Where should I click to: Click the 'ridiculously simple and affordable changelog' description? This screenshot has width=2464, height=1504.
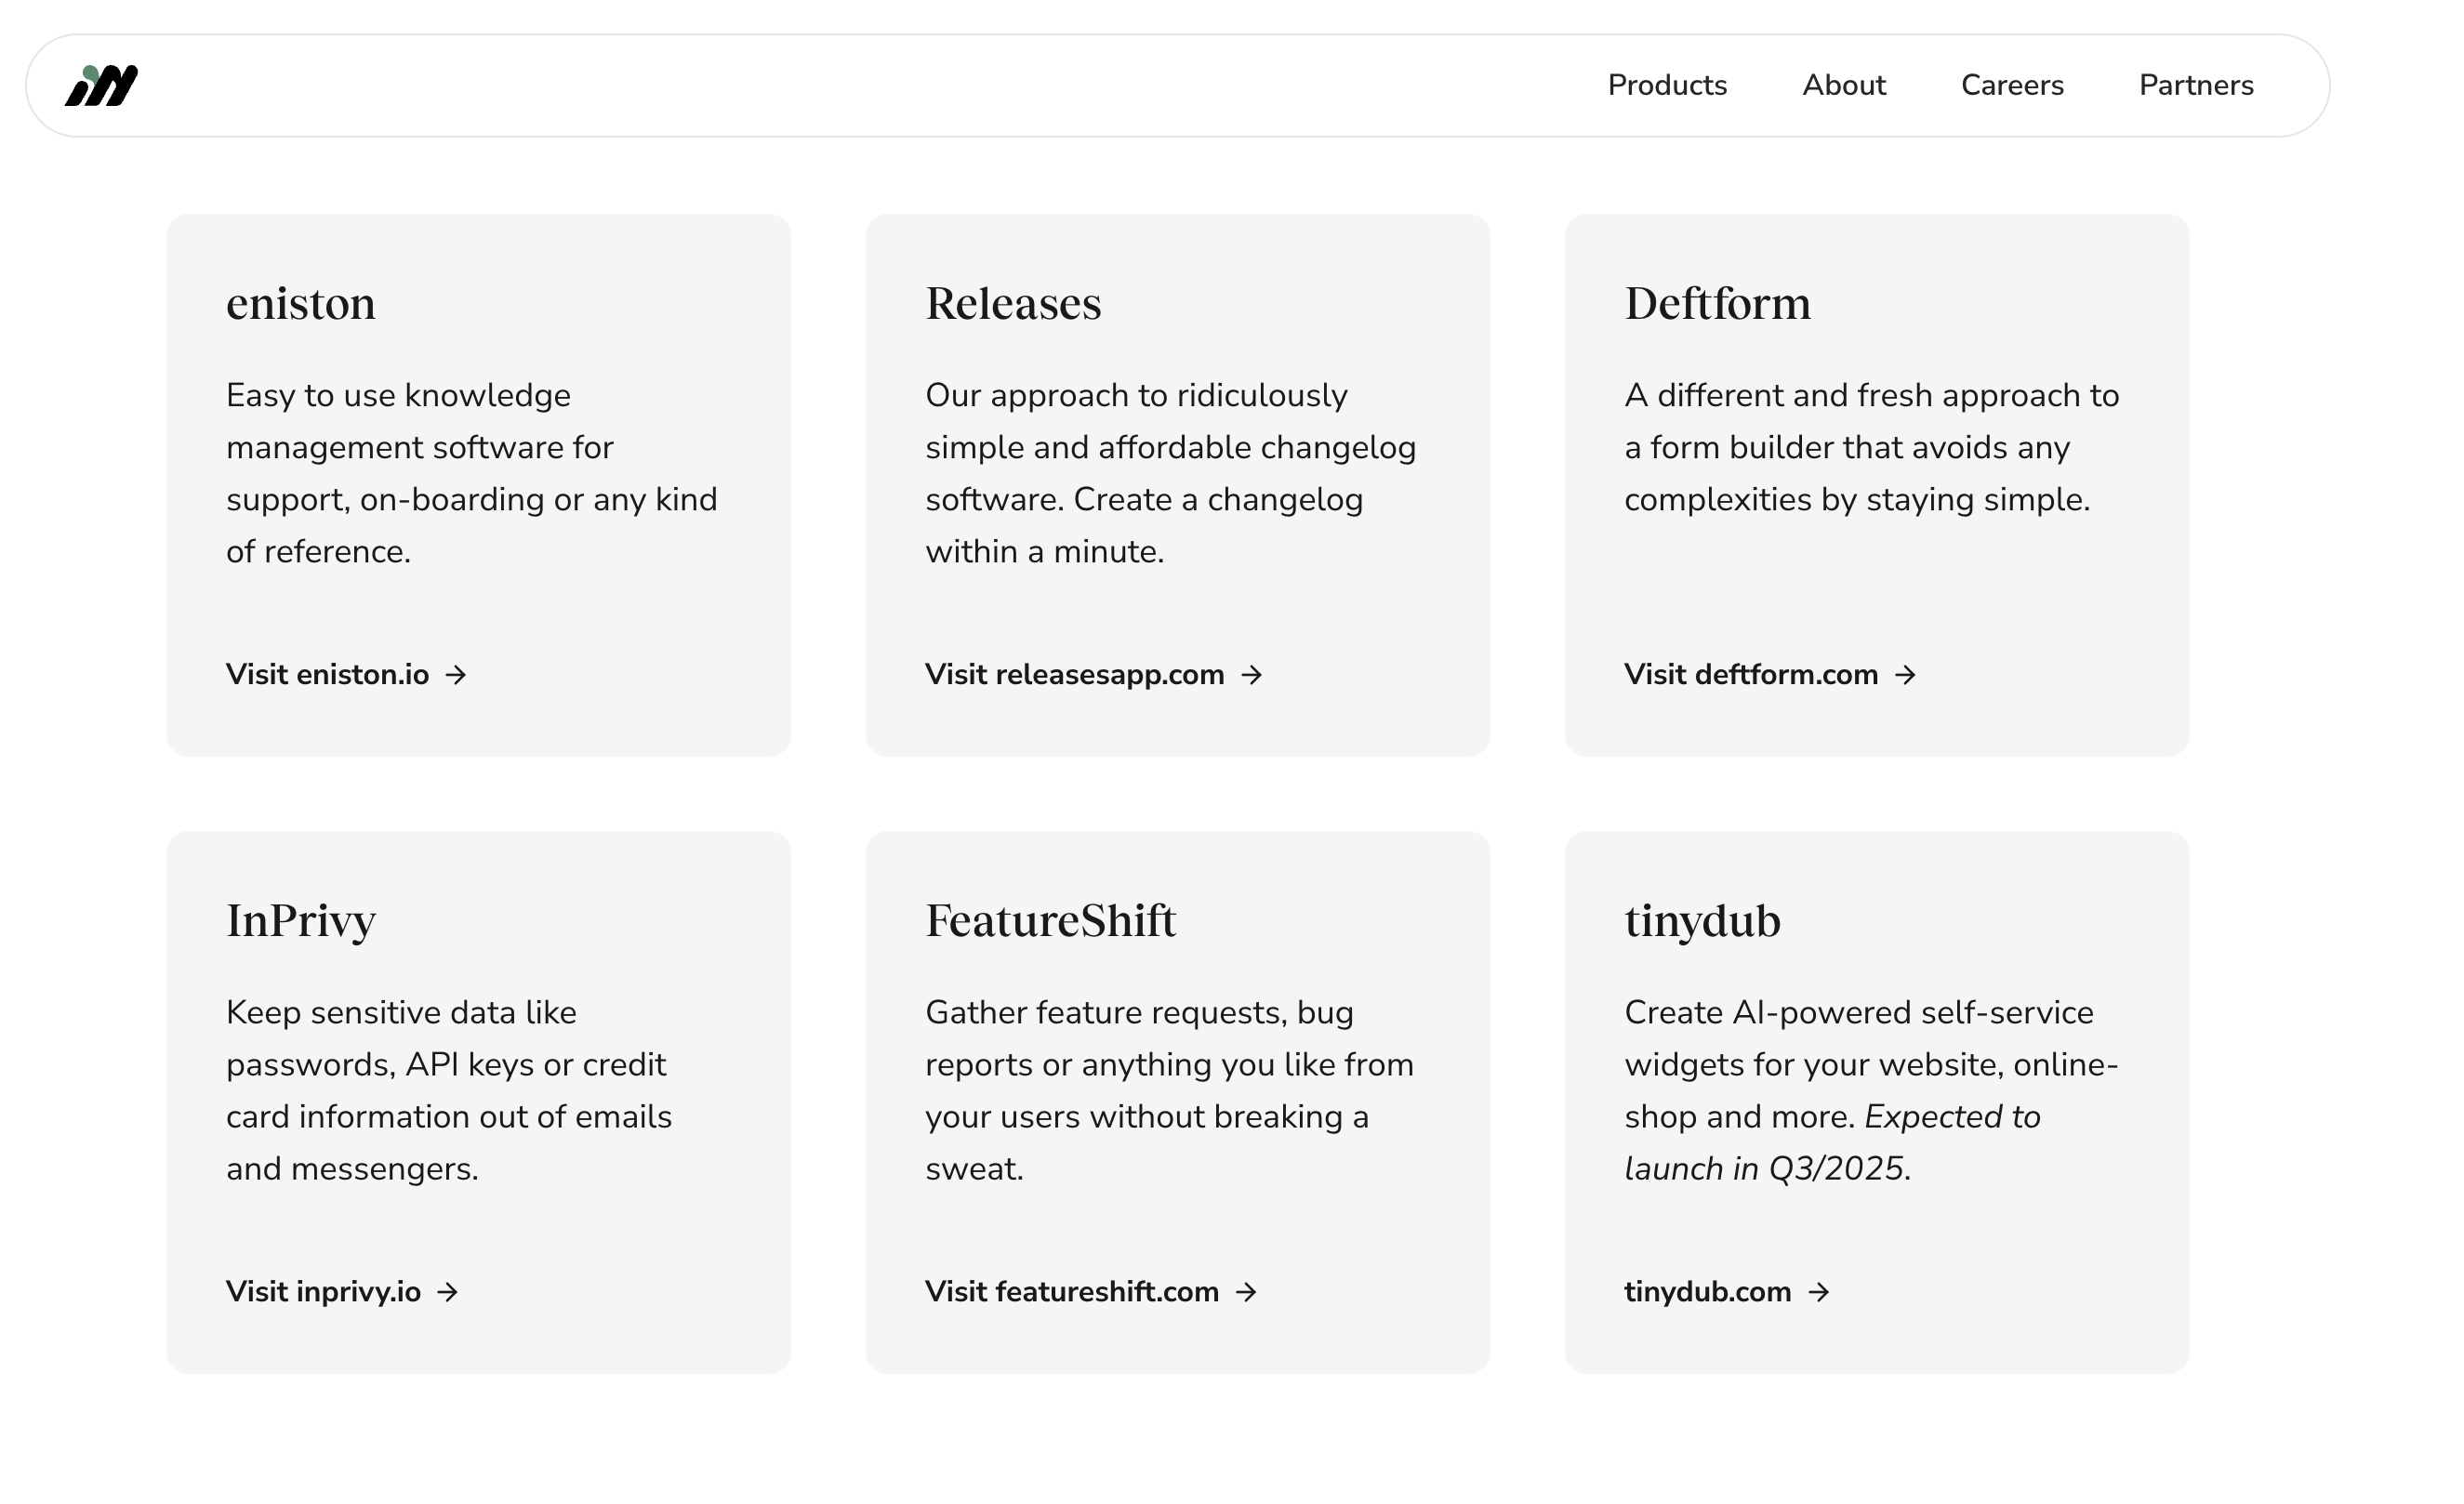coord(1170,473)
